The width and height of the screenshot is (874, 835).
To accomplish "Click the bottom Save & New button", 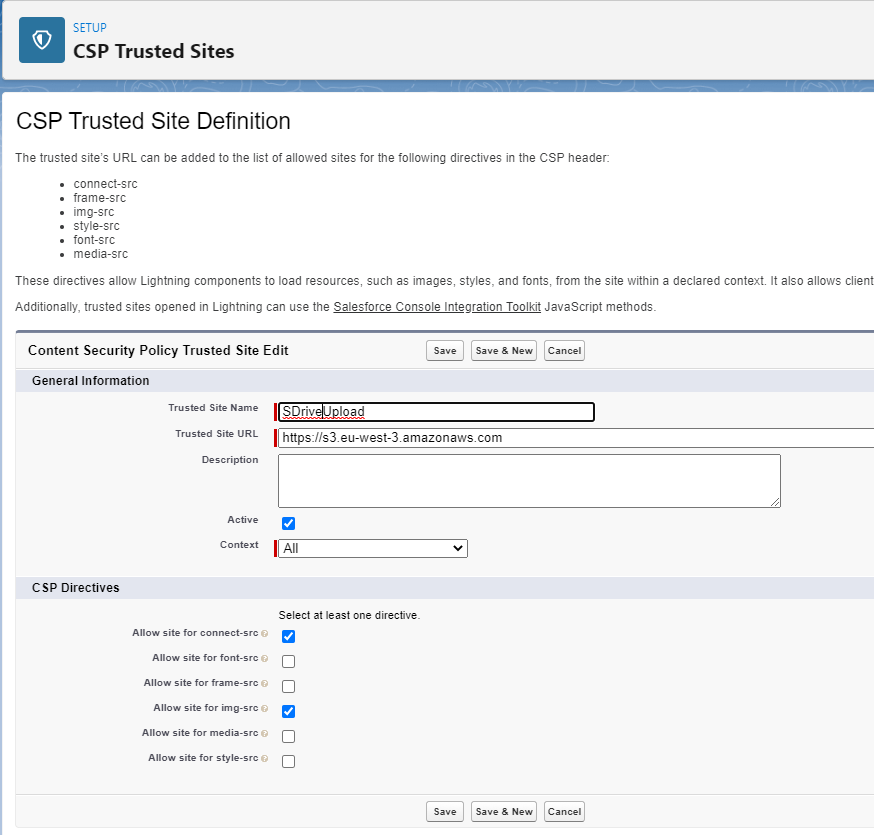I will pos(504,811).
